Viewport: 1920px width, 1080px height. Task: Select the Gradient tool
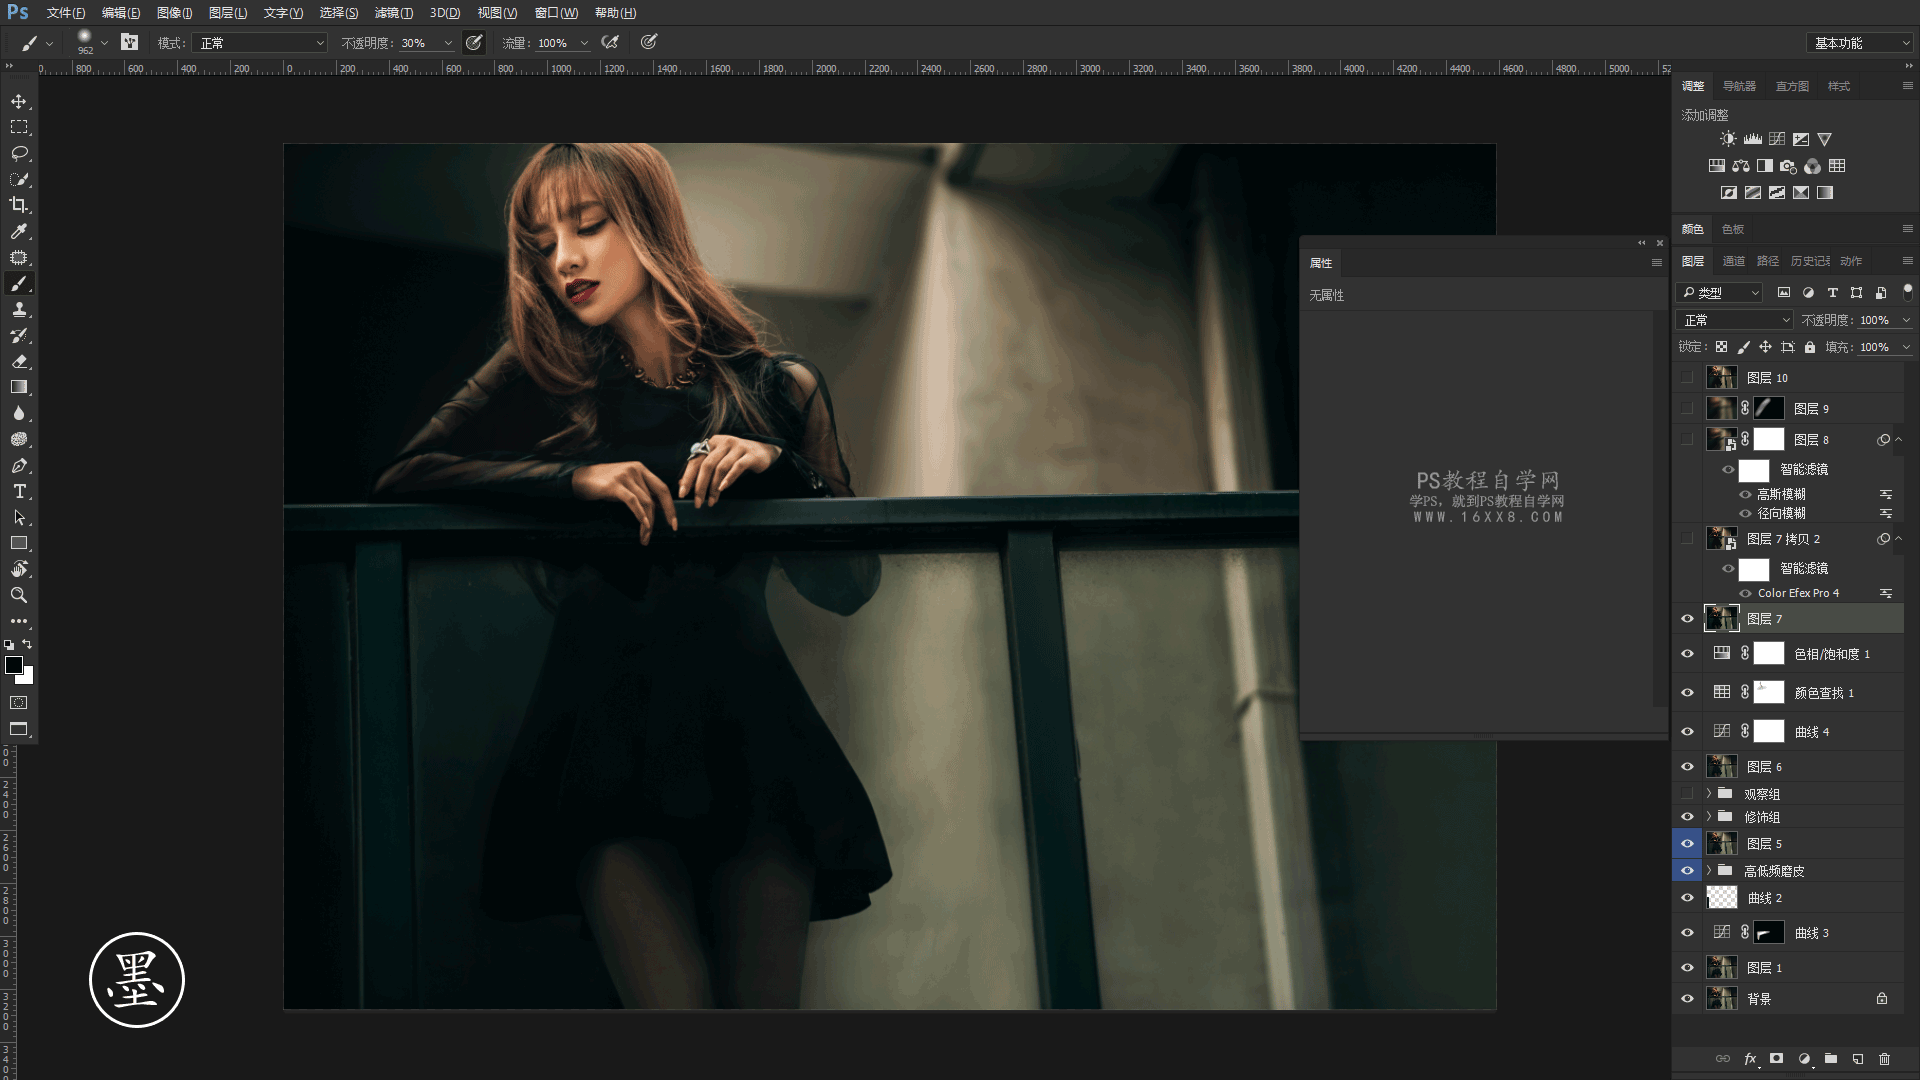[19, 387]
